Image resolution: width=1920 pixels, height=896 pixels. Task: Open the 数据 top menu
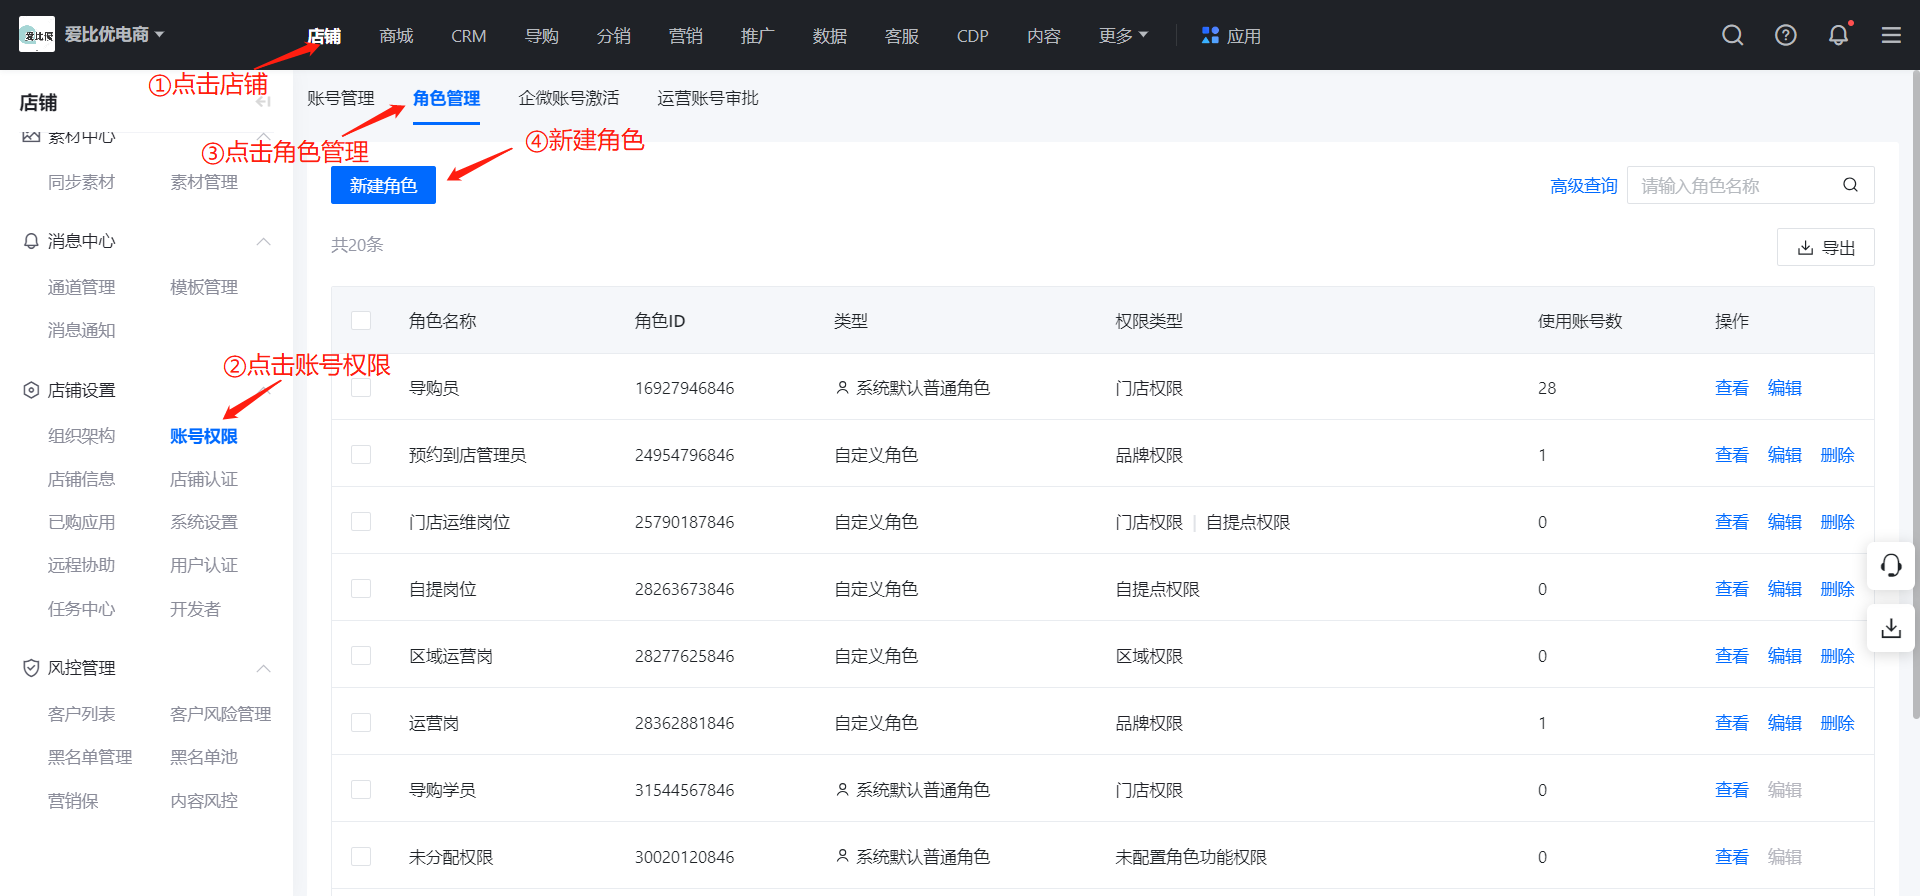[829, 36]
